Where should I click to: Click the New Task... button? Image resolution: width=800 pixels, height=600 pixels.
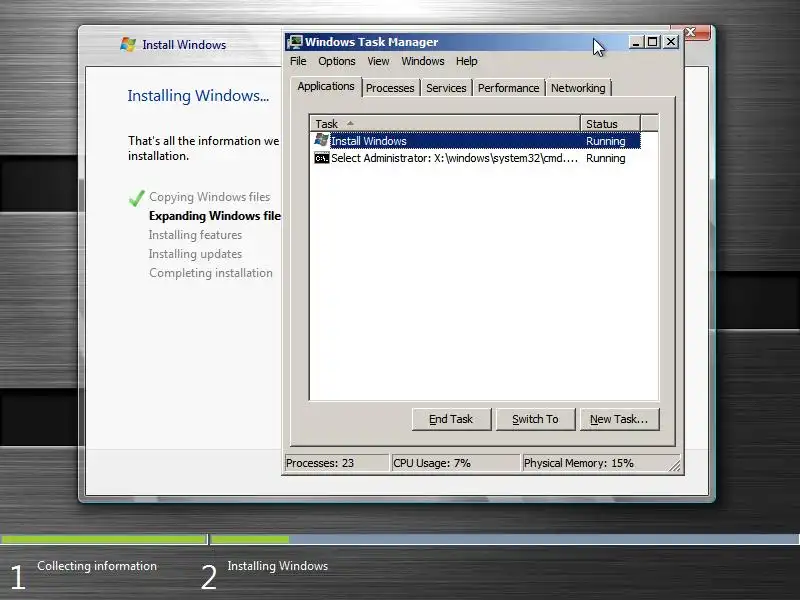[619, 419]
